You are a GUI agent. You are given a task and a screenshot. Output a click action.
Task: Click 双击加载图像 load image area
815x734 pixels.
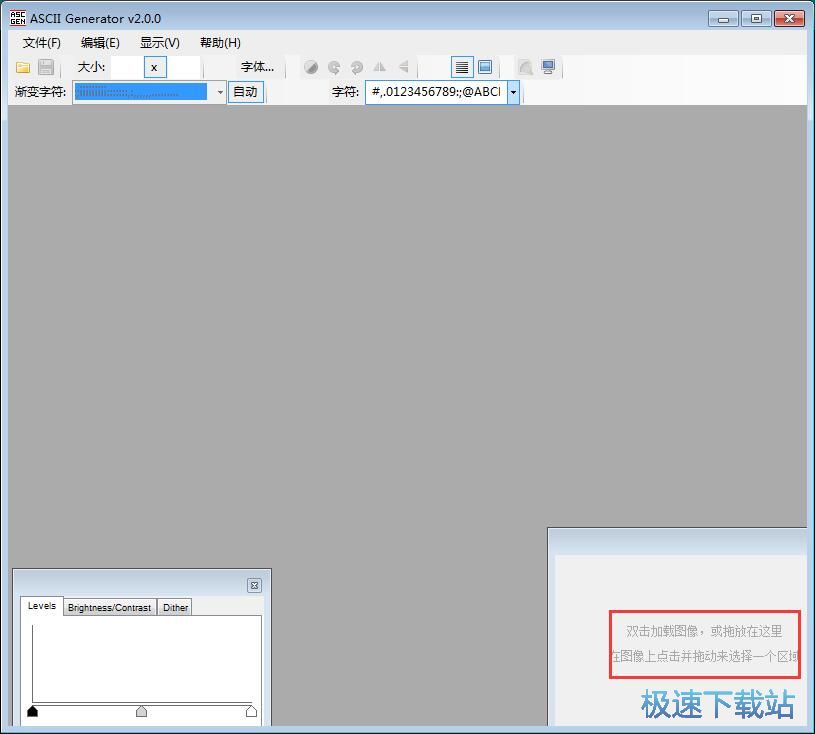click(704, 631)
